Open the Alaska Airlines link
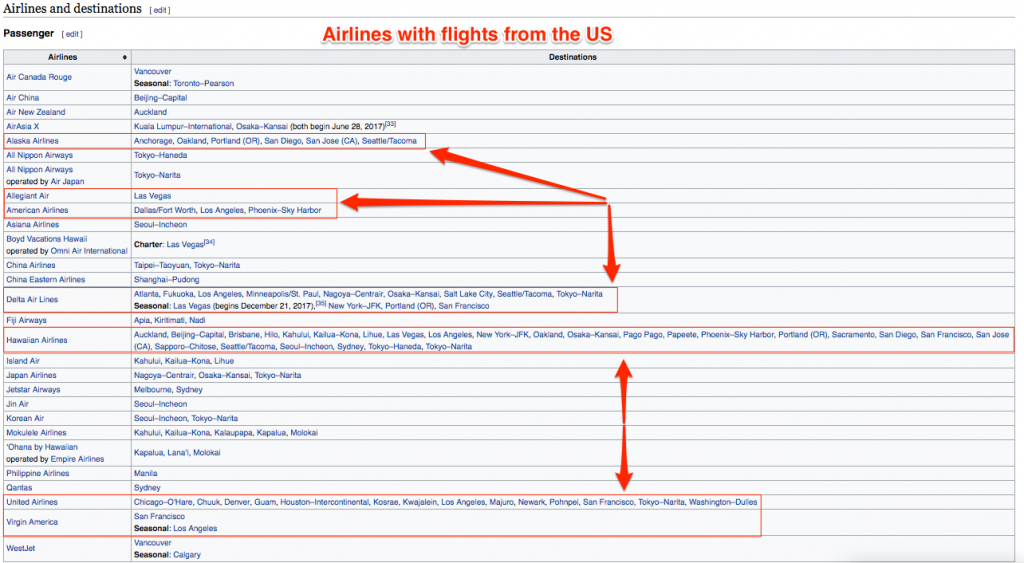The width and height of the screenshot is (1024, 563). 33,141
